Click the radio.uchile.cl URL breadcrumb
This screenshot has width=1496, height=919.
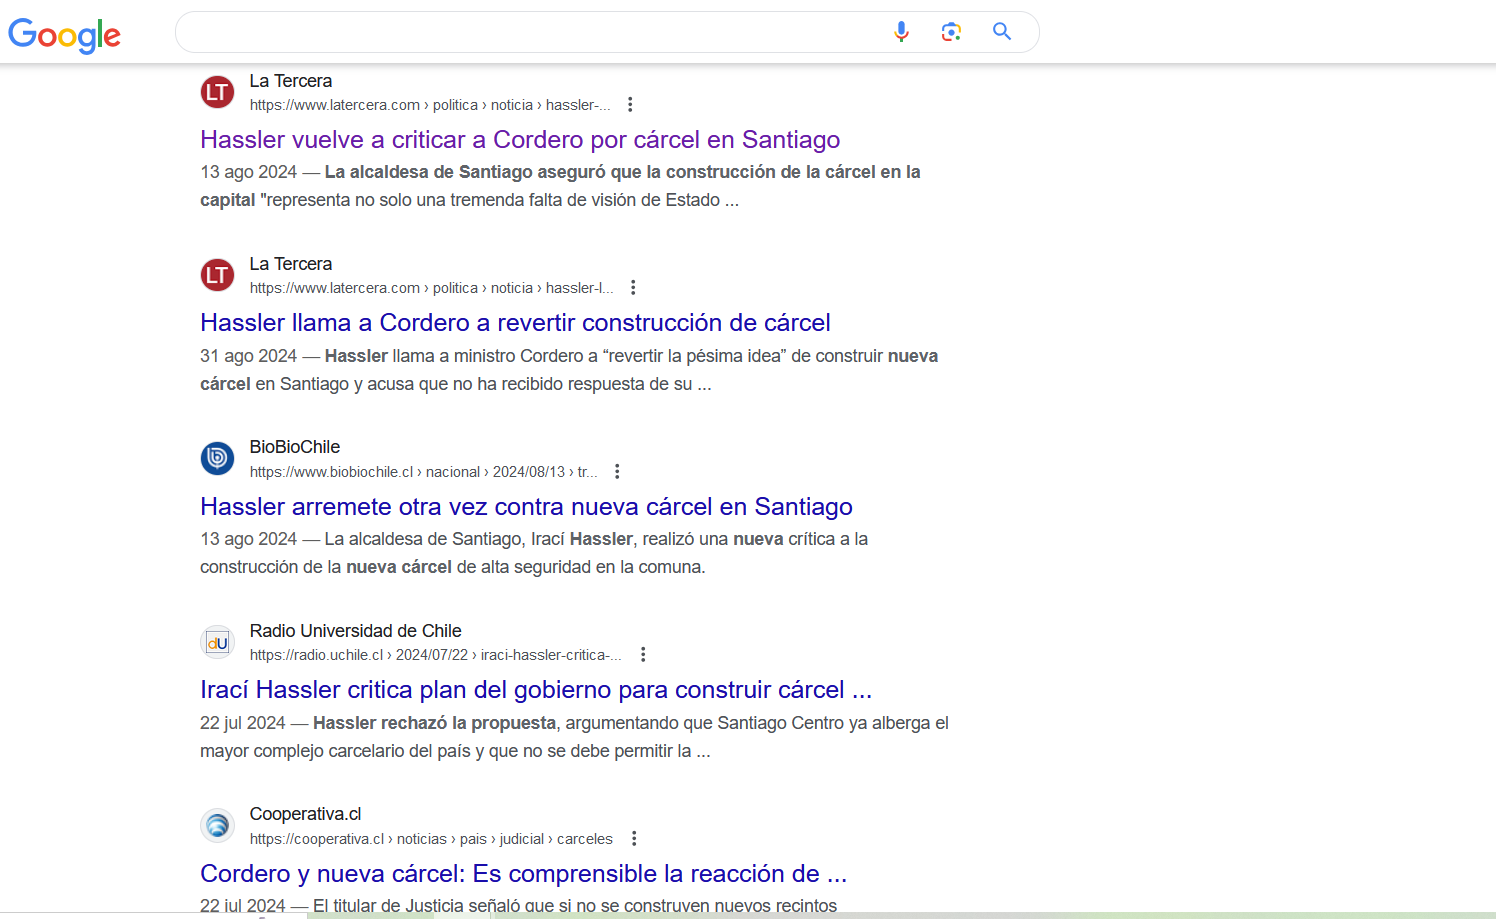tap(436, 655)
